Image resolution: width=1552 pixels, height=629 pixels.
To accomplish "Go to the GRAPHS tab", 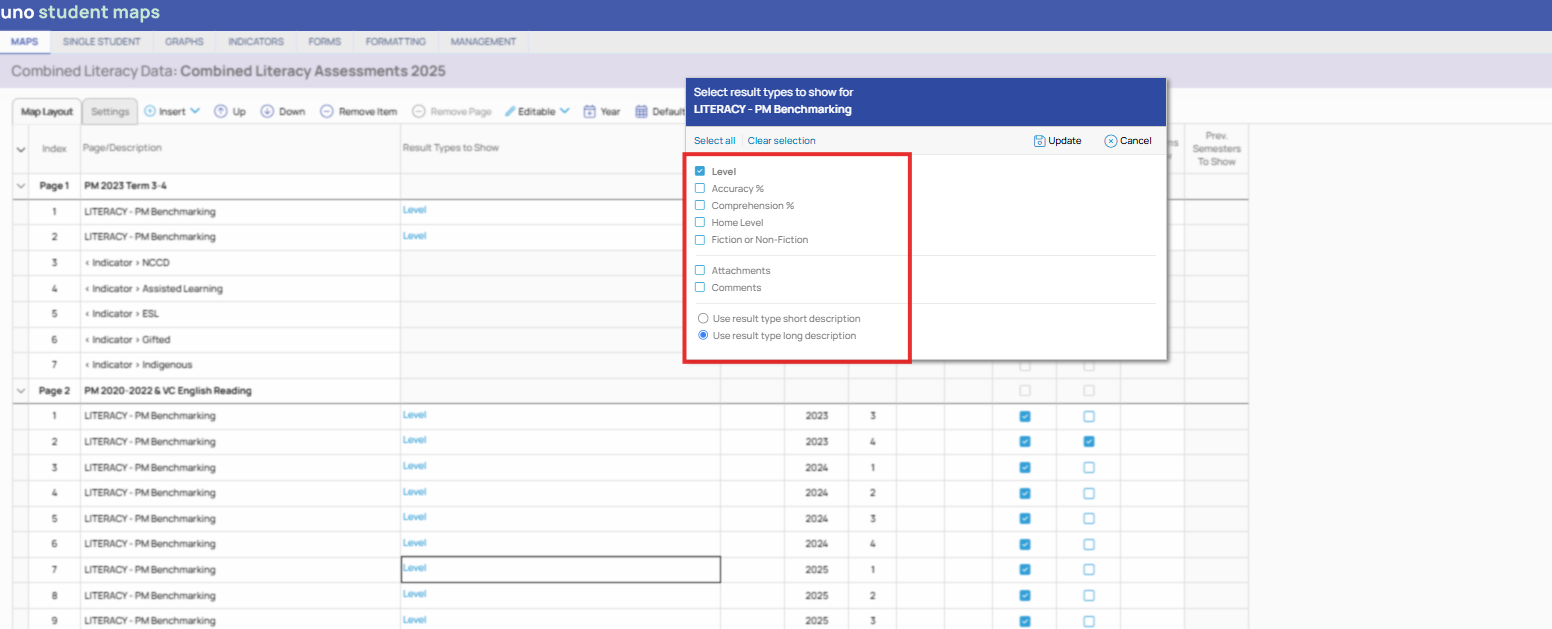I will pyautogui.click(x=184, y=42).
